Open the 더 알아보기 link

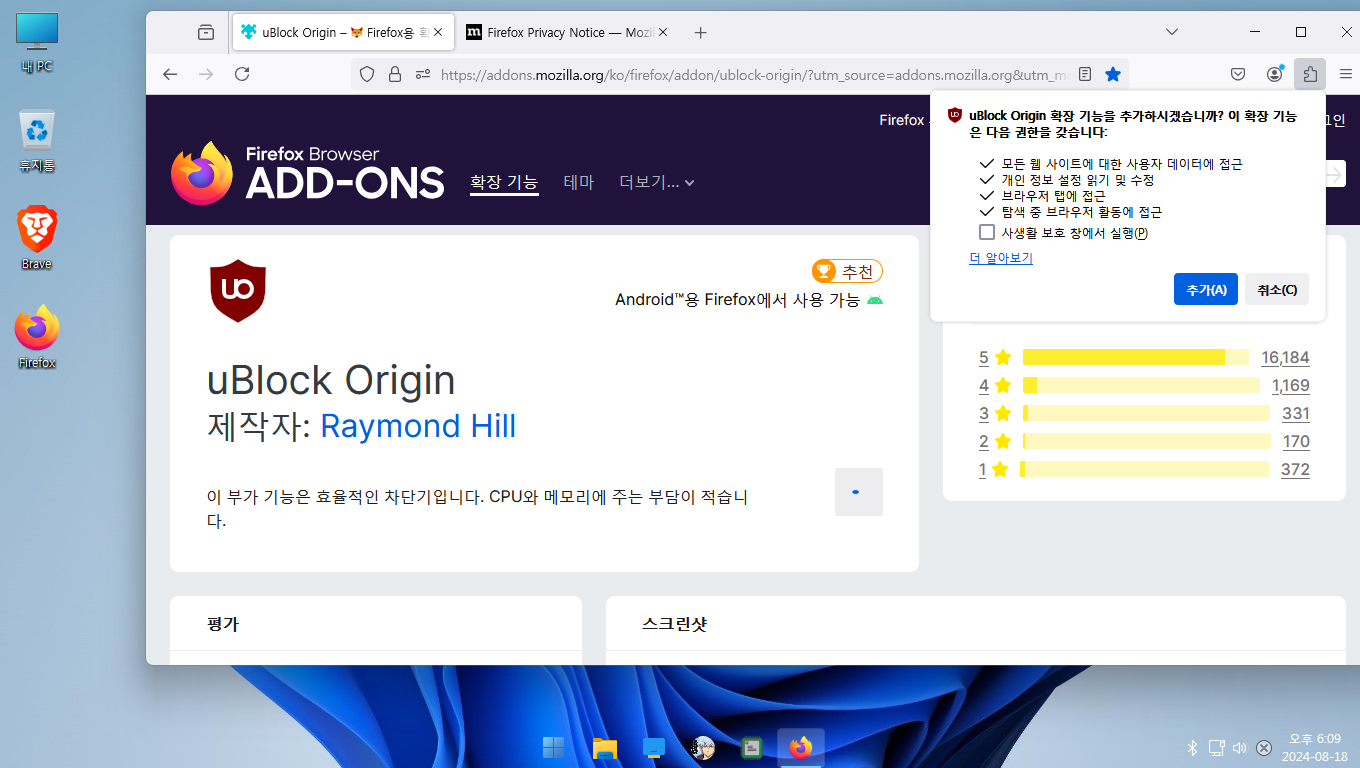[x=1001, y=258]
